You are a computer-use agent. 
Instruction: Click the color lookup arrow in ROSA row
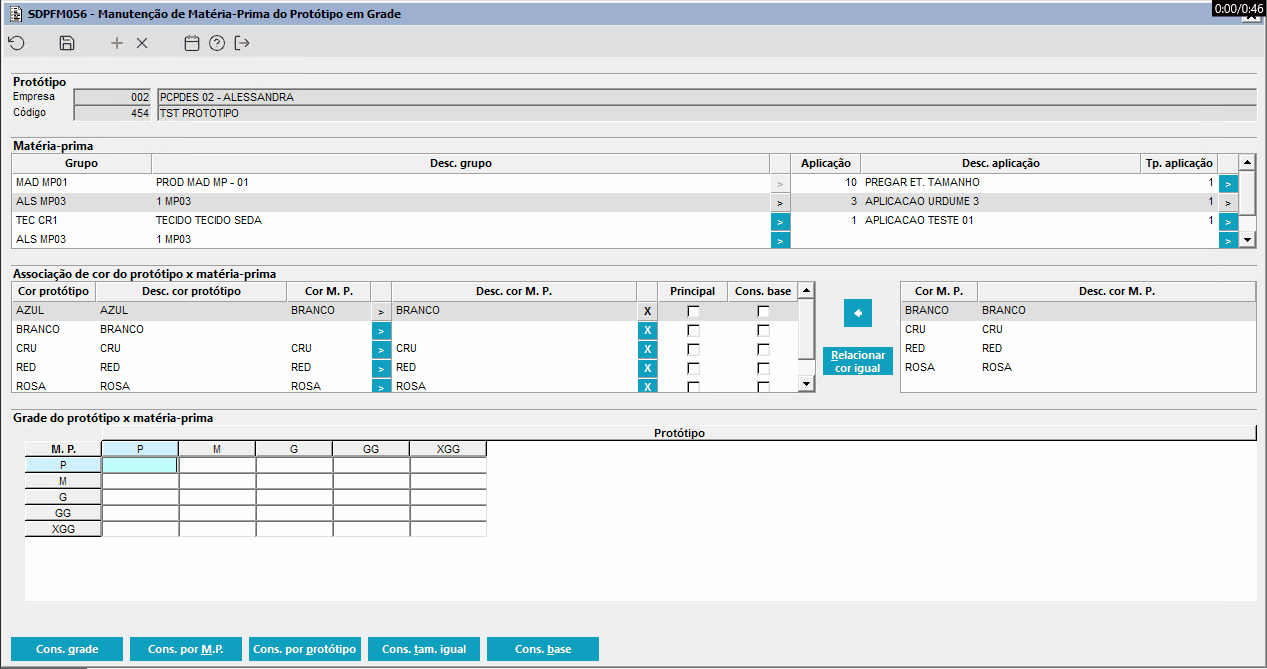click(381, 386)
